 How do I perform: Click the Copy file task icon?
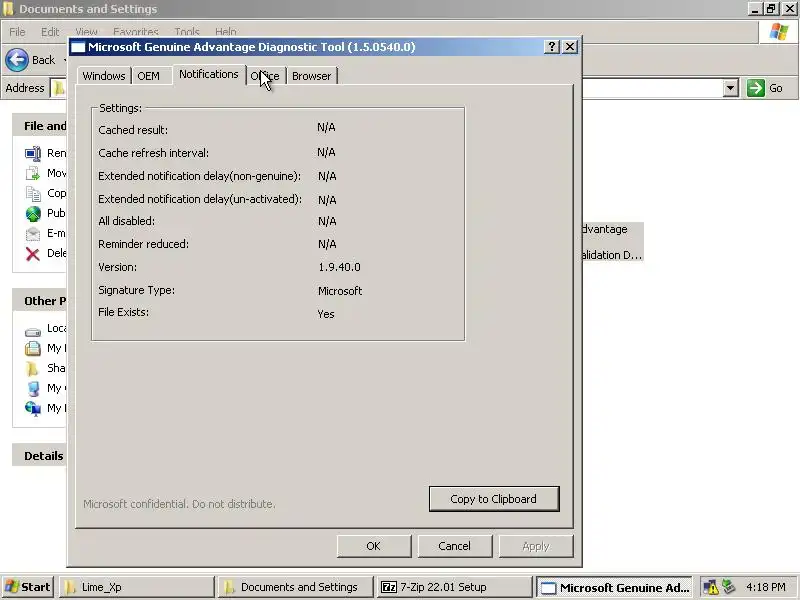[33, 194]
